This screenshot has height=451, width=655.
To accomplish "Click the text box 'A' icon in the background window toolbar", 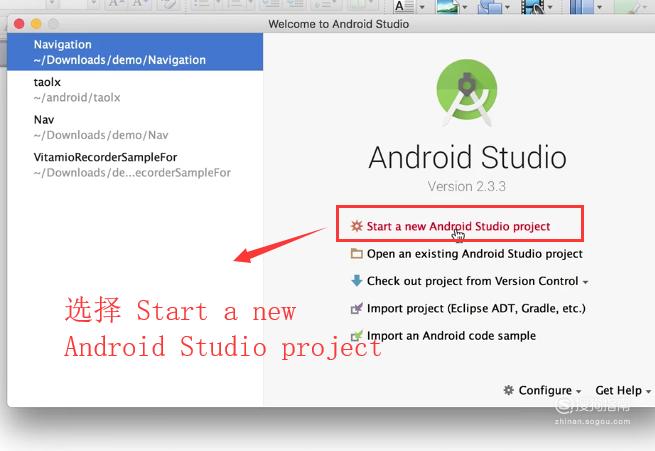I will point(404,6).
